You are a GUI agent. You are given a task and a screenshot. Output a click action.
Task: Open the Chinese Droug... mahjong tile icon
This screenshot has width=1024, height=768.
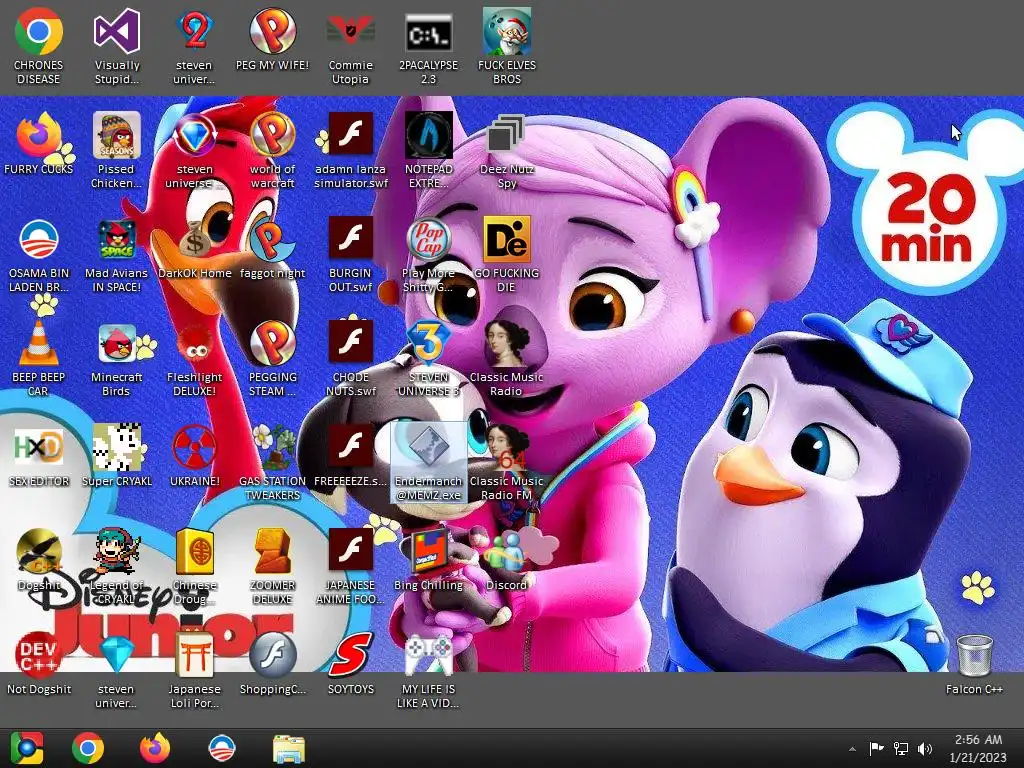point(195,566)
